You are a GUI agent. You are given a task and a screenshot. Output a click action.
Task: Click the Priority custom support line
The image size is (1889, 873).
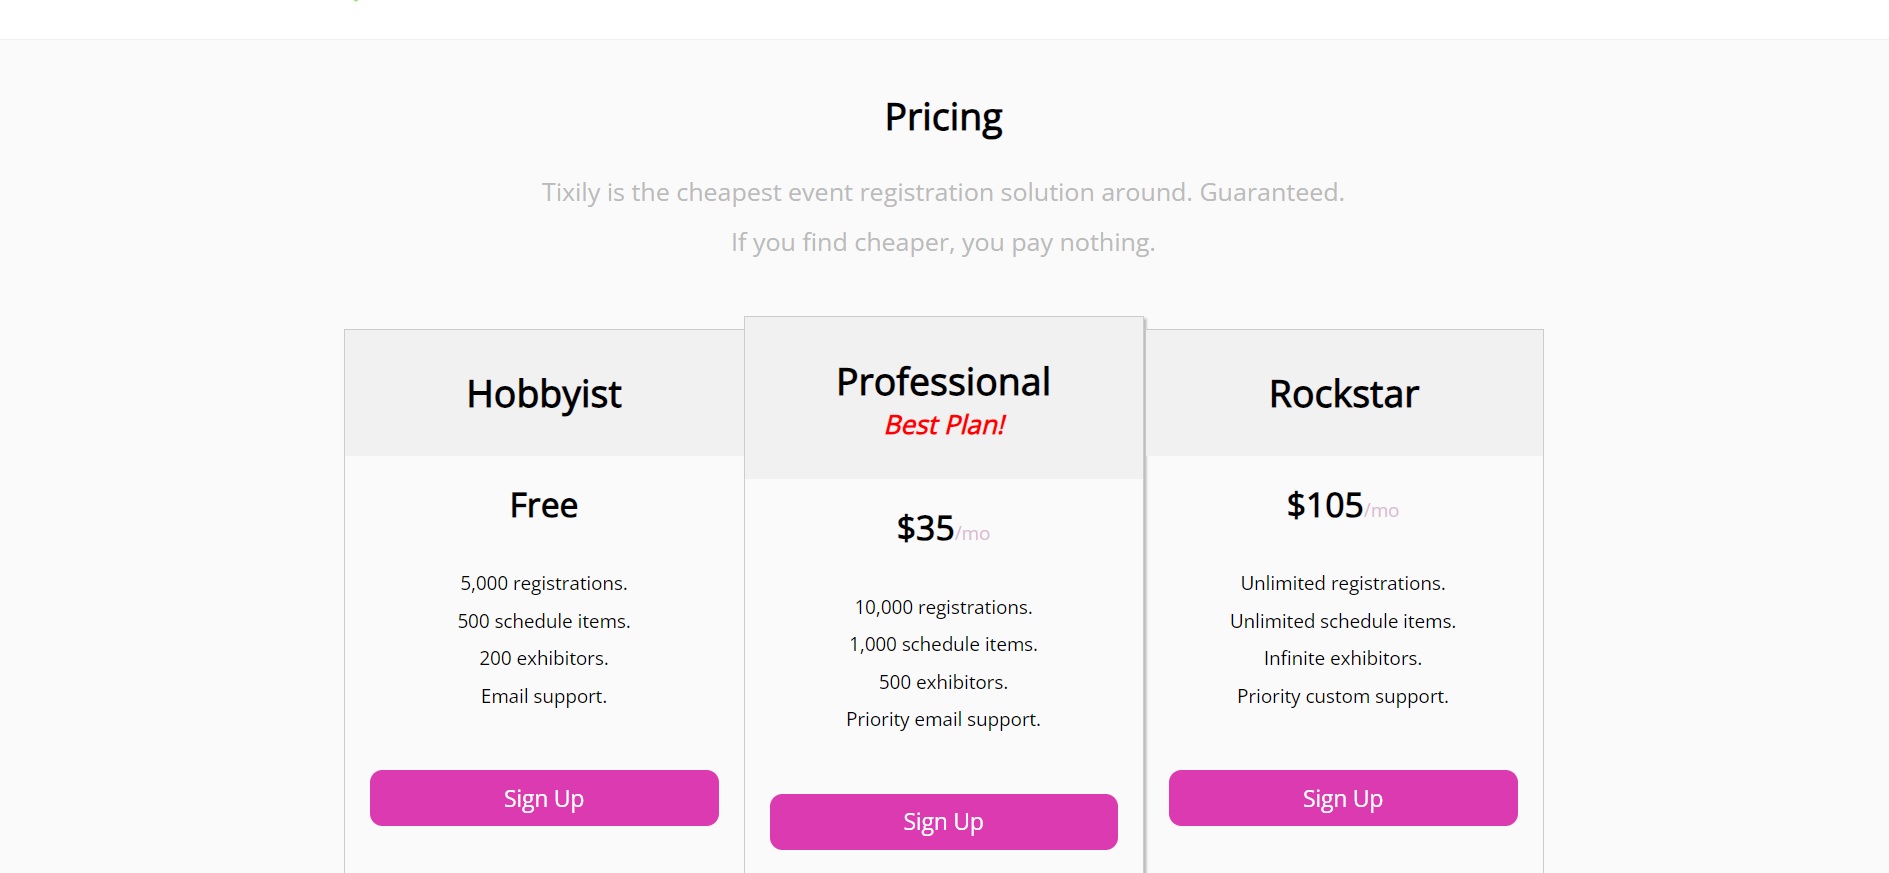pyautogui.click(x=1343, y=696)
